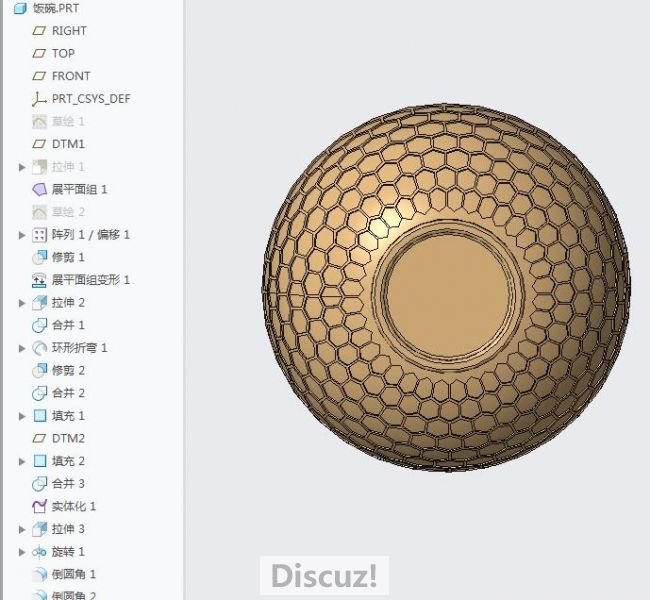650x600 pixels.
Task: Expand the 旋转 1 feature node
Action: tap(22, 552)
